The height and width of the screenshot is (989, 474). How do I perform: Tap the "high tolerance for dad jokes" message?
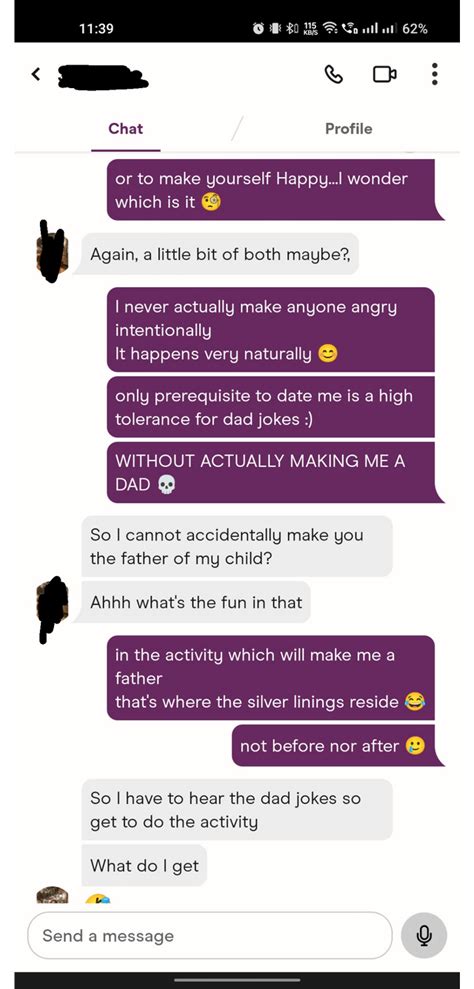pos(271,407)
